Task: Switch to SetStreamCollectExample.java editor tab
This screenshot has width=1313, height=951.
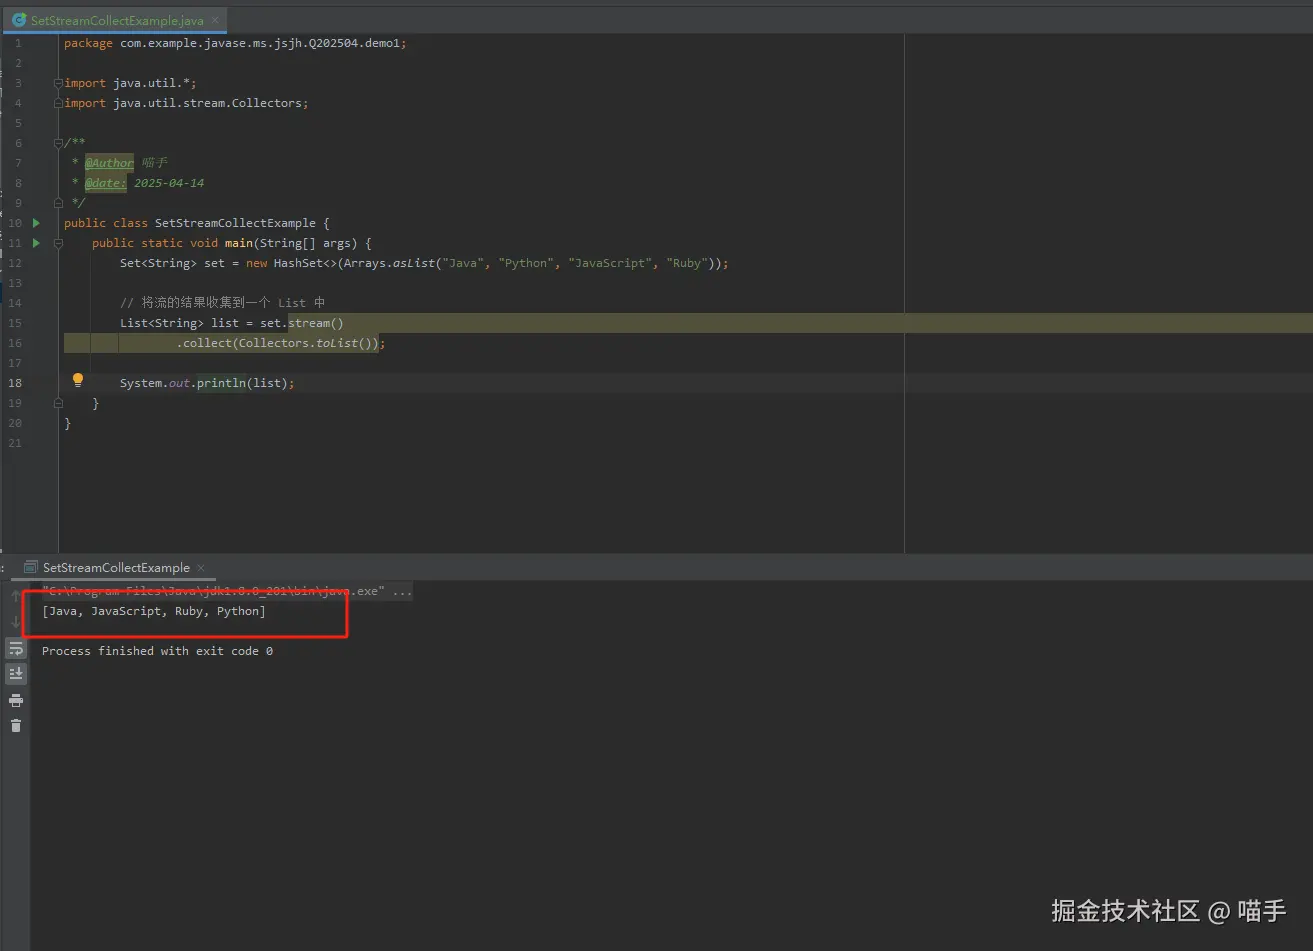Action: [116, 20]
